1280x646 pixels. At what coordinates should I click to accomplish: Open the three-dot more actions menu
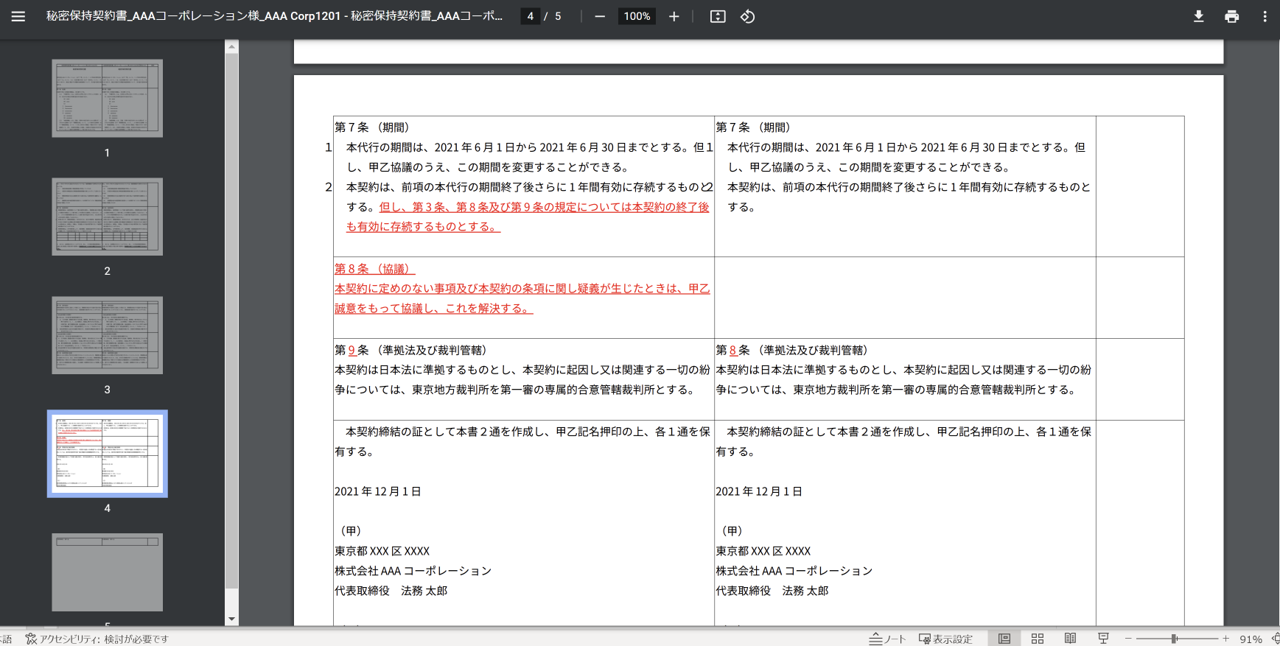(x=1264, y=16)
